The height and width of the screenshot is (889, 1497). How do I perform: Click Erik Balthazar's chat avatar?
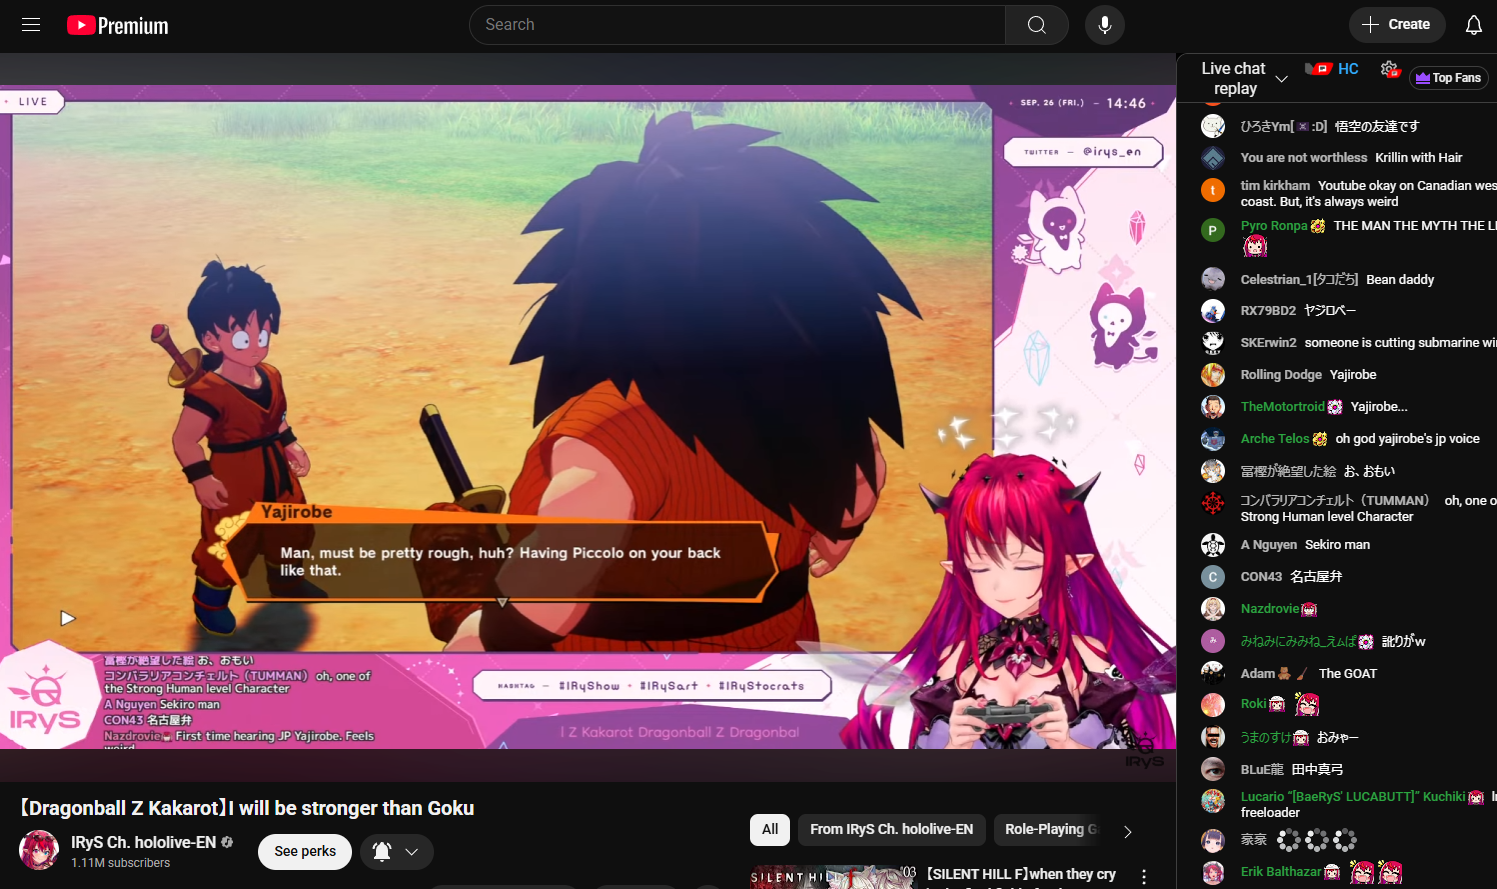(1213, 873)
